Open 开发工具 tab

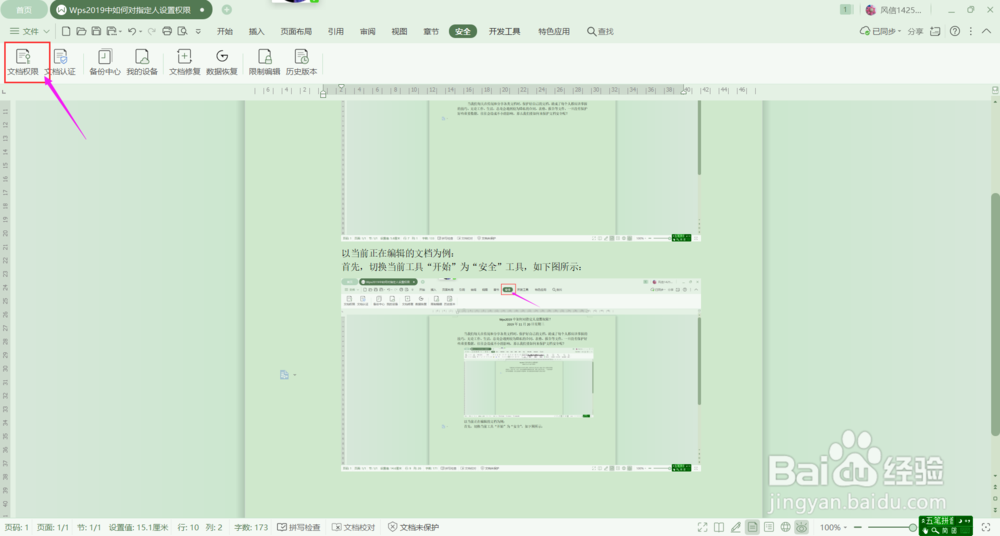(504, 31)
